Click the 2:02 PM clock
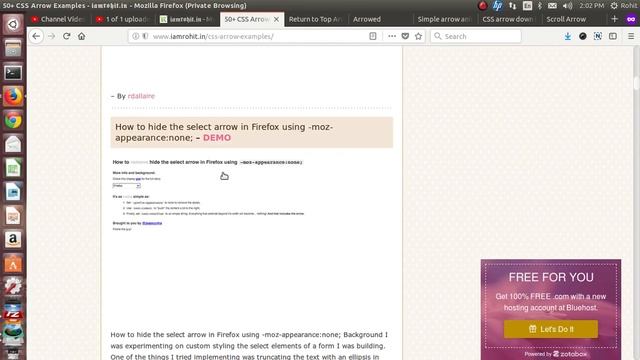 [x=591, y=6]
